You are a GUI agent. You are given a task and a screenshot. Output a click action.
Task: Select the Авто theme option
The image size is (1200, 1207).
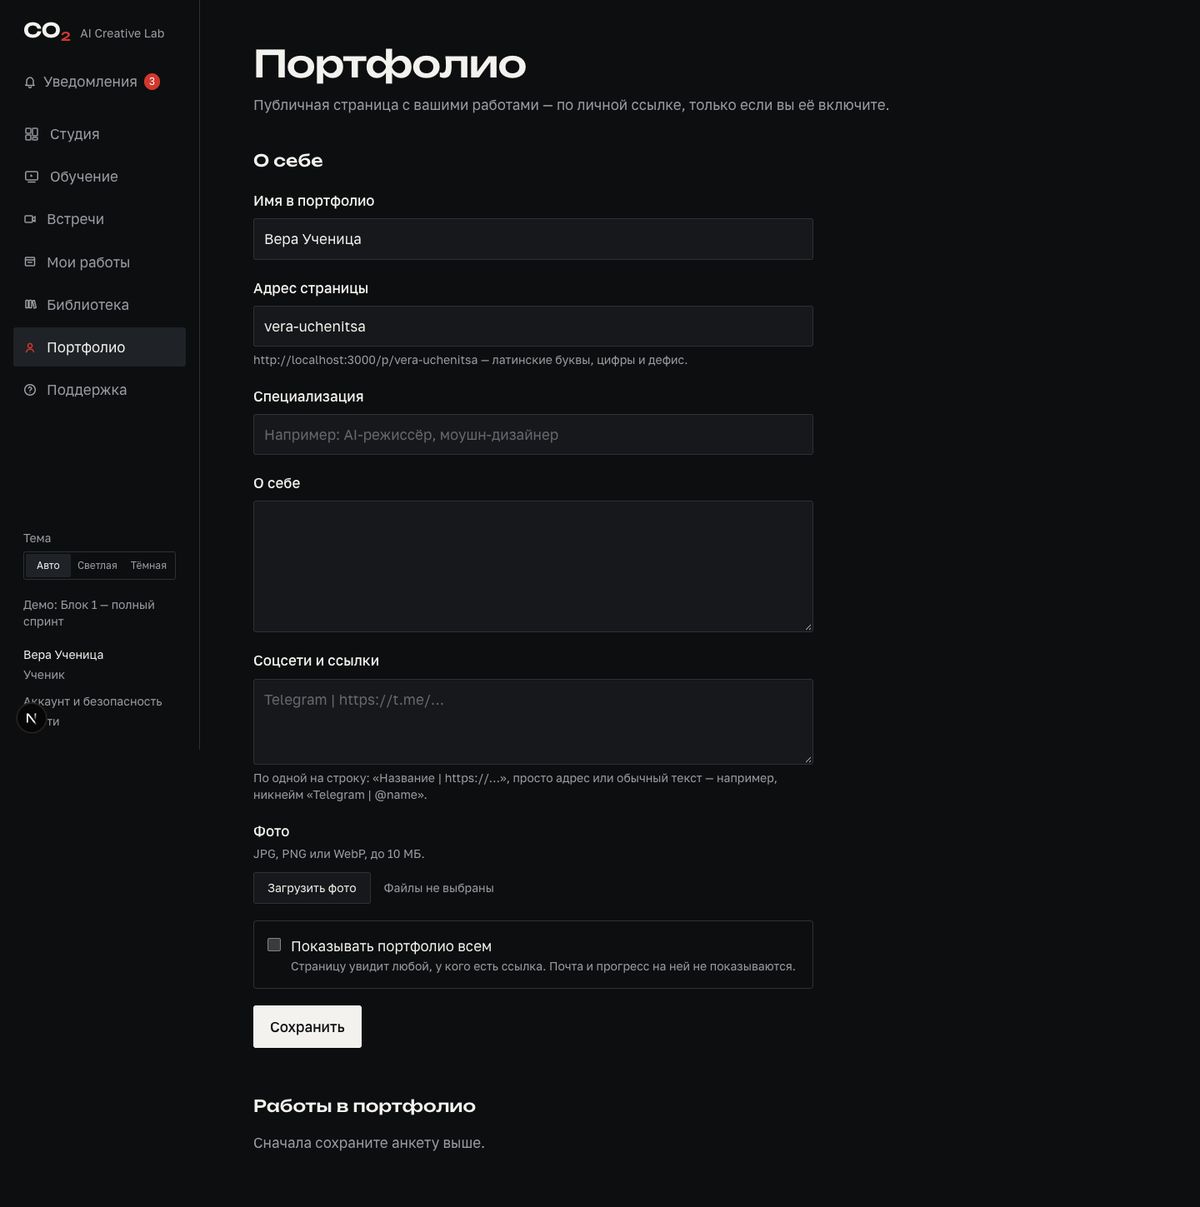click(48, 565)
